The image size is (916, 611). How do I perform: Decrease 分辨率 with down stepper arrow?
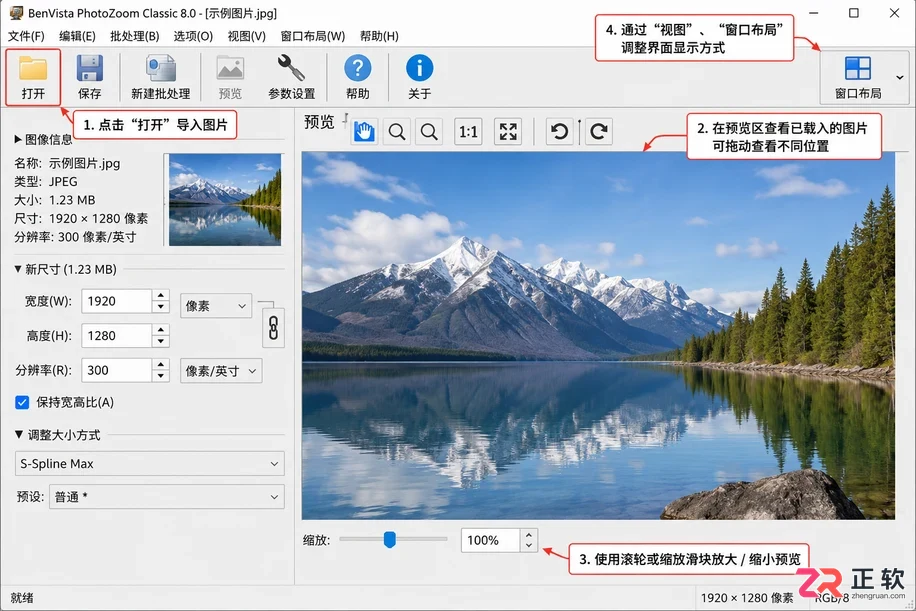[161, 376]
